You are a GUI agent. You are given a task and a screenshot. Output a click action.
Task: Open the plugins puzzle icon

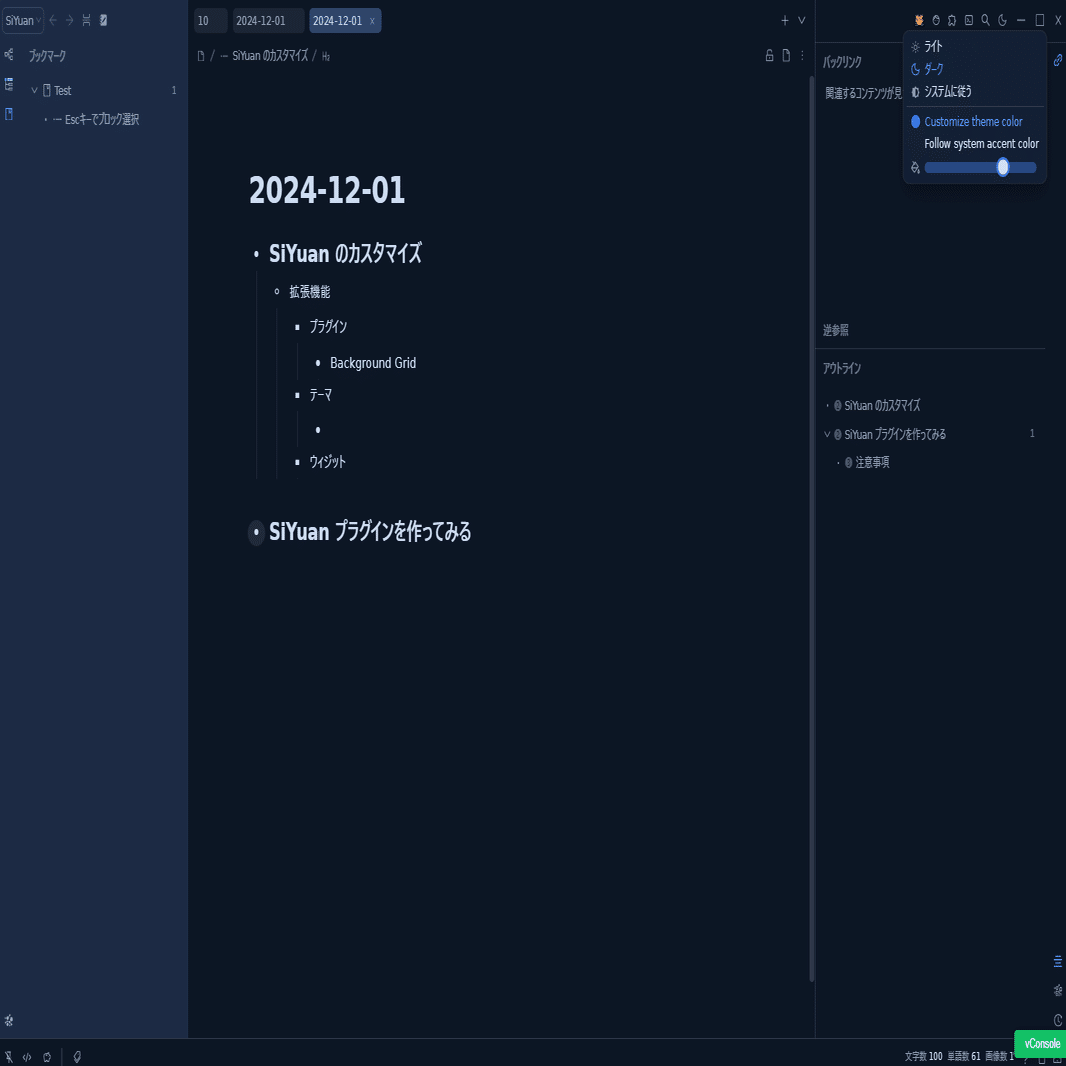pos(952,20)
